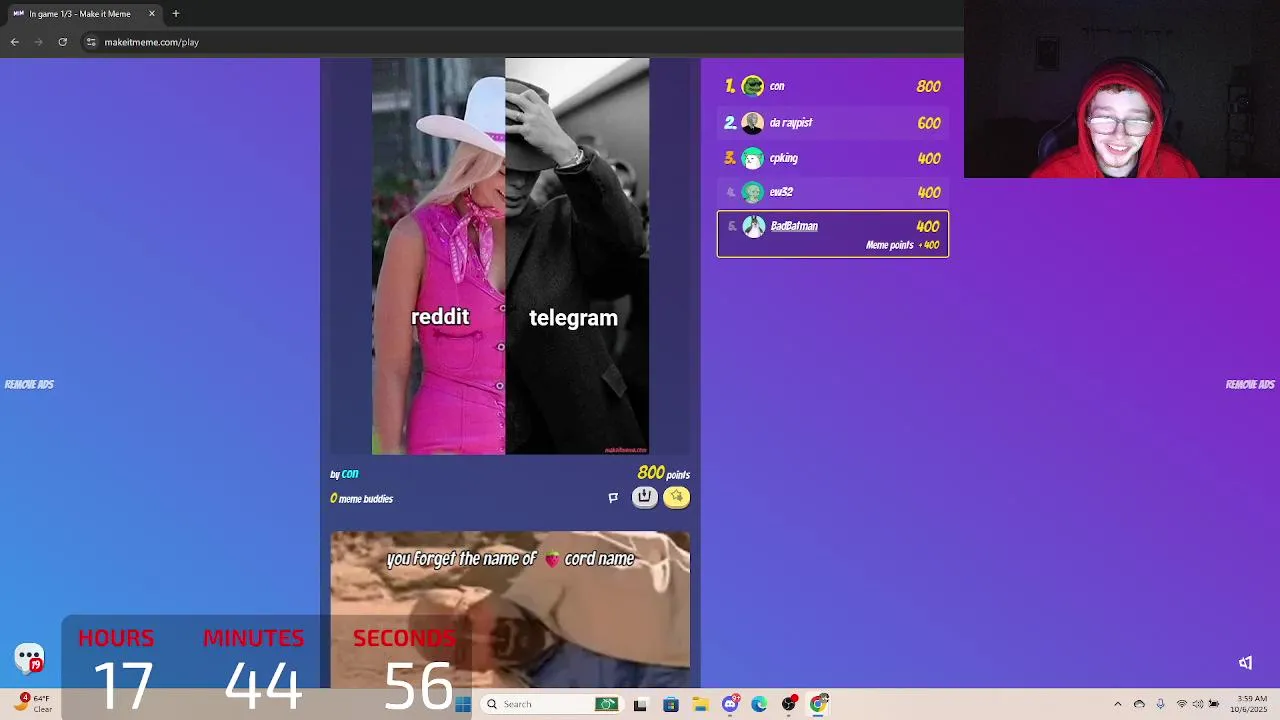1280x720 pixels.
Task: Open the Windows Start menu
Action: pos(463,704)
